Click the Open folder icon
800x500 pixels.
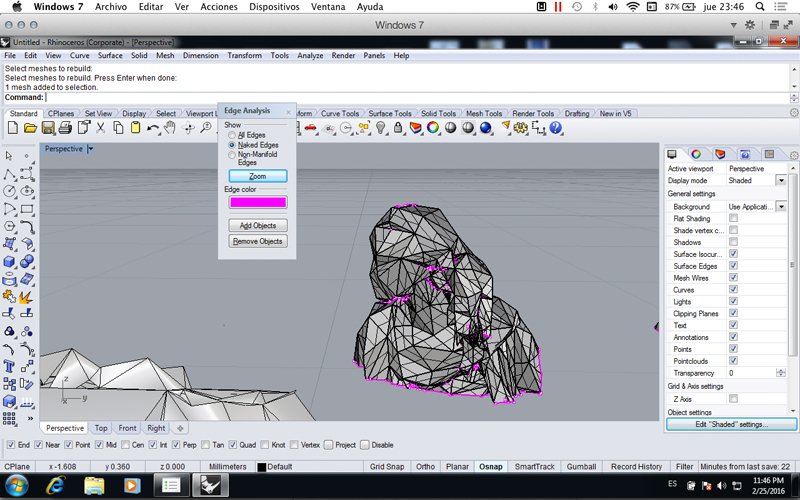point(30,128)
